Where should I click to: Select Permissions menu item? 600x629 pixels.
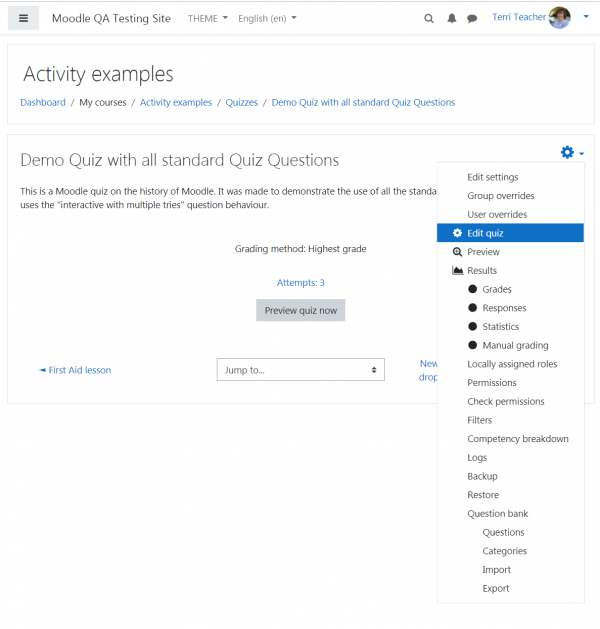[492, 383]
